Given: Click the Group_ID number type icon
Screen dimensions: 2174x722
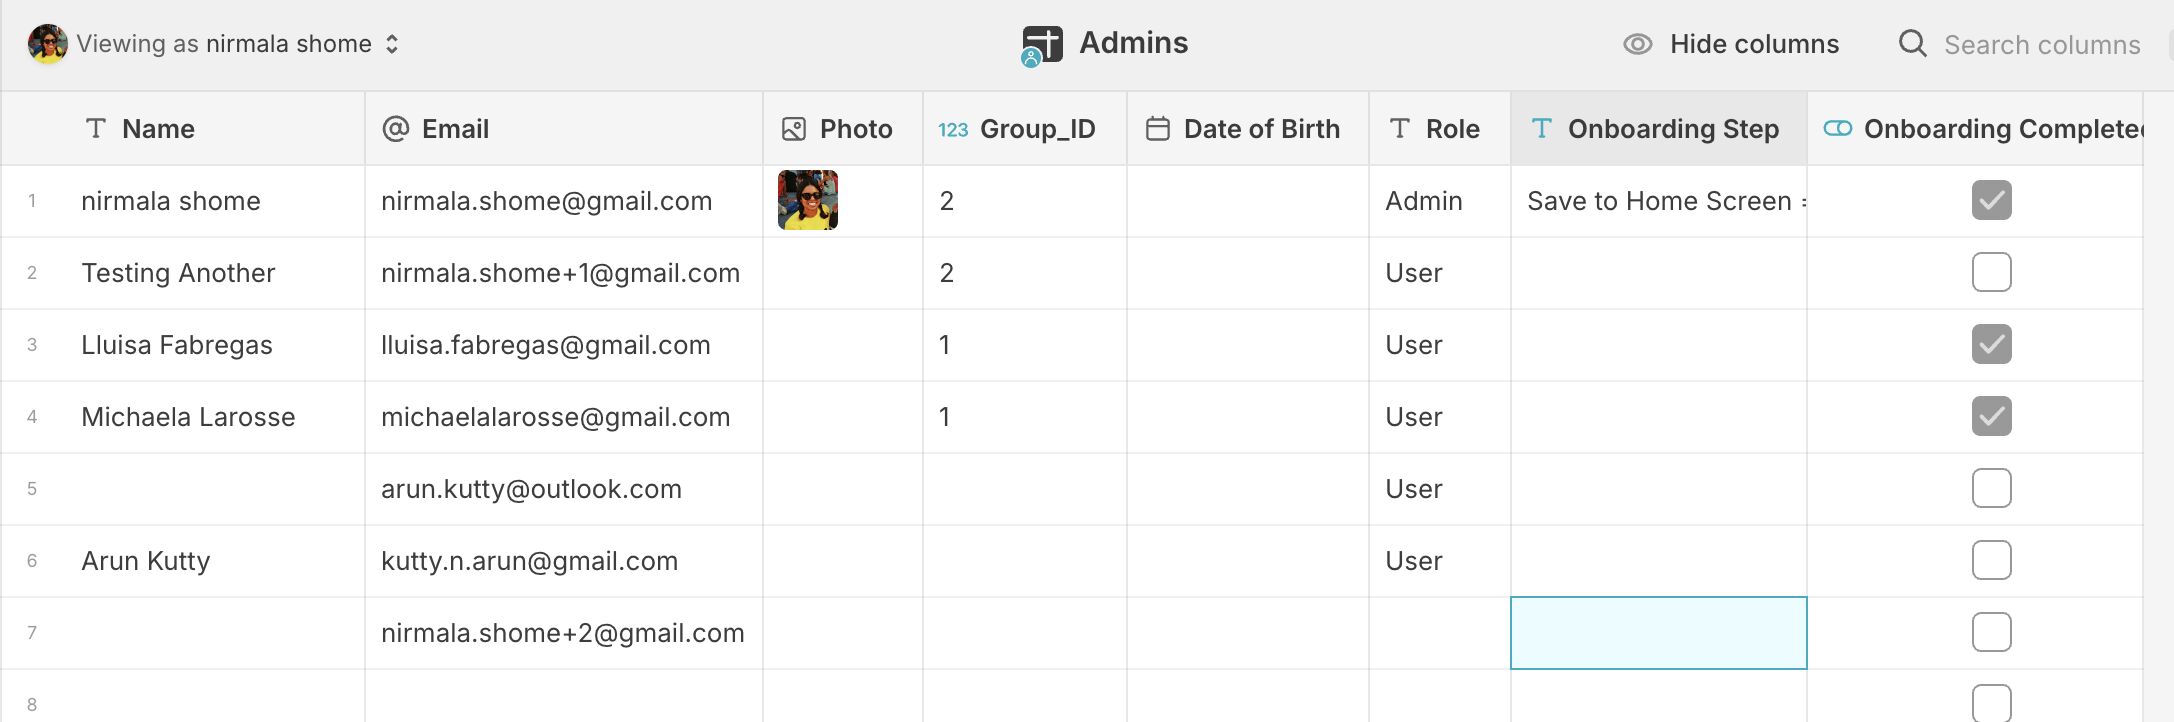Looking at the screenshot, I should click(953, 129).
